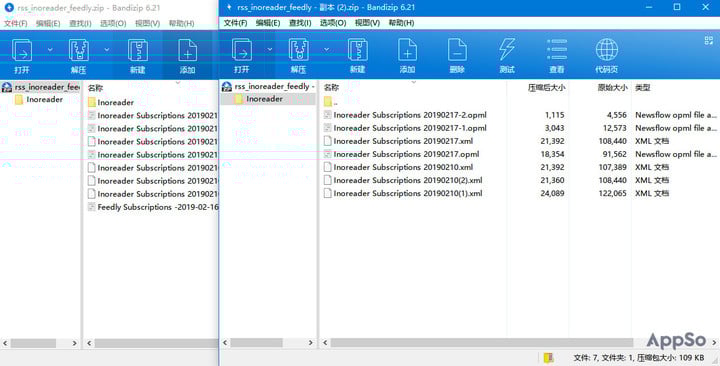Image resolution: width=720 pixels, height=366 pixels.
Task: Expand Open dropdown arrow in front window
Action: pyautogui.click(x=270, y=49)
